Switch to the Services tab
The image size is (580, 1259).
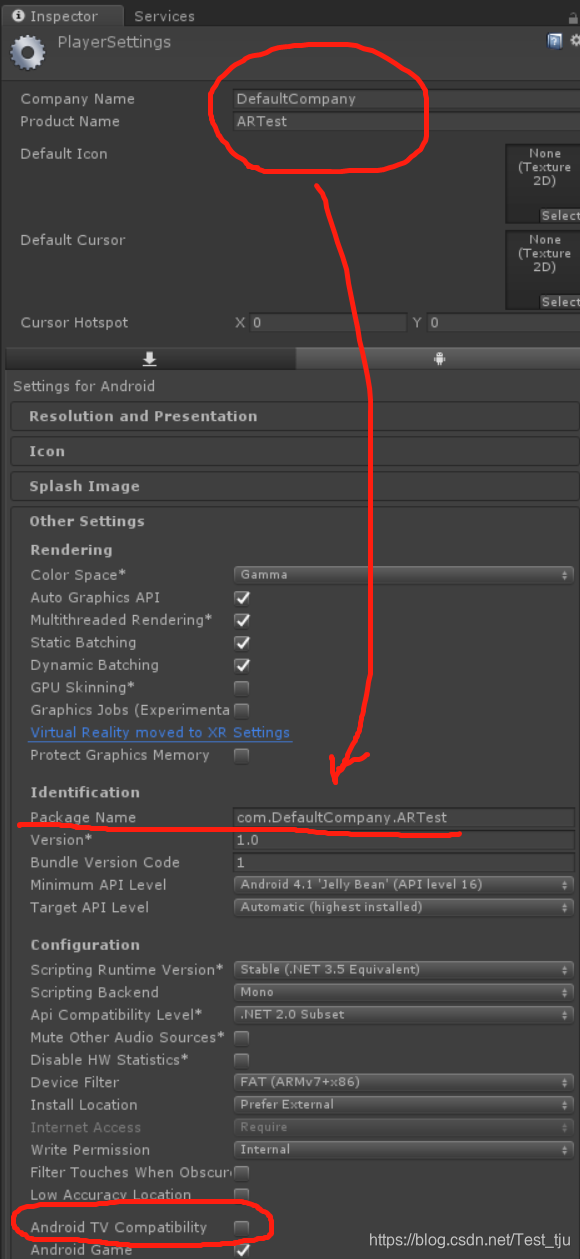164,16
